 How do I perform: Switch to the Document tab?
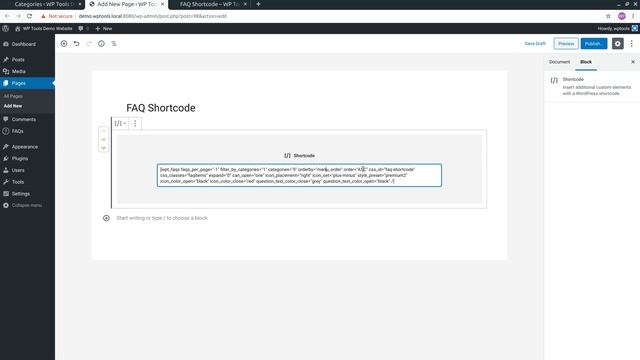click(559, 62)
